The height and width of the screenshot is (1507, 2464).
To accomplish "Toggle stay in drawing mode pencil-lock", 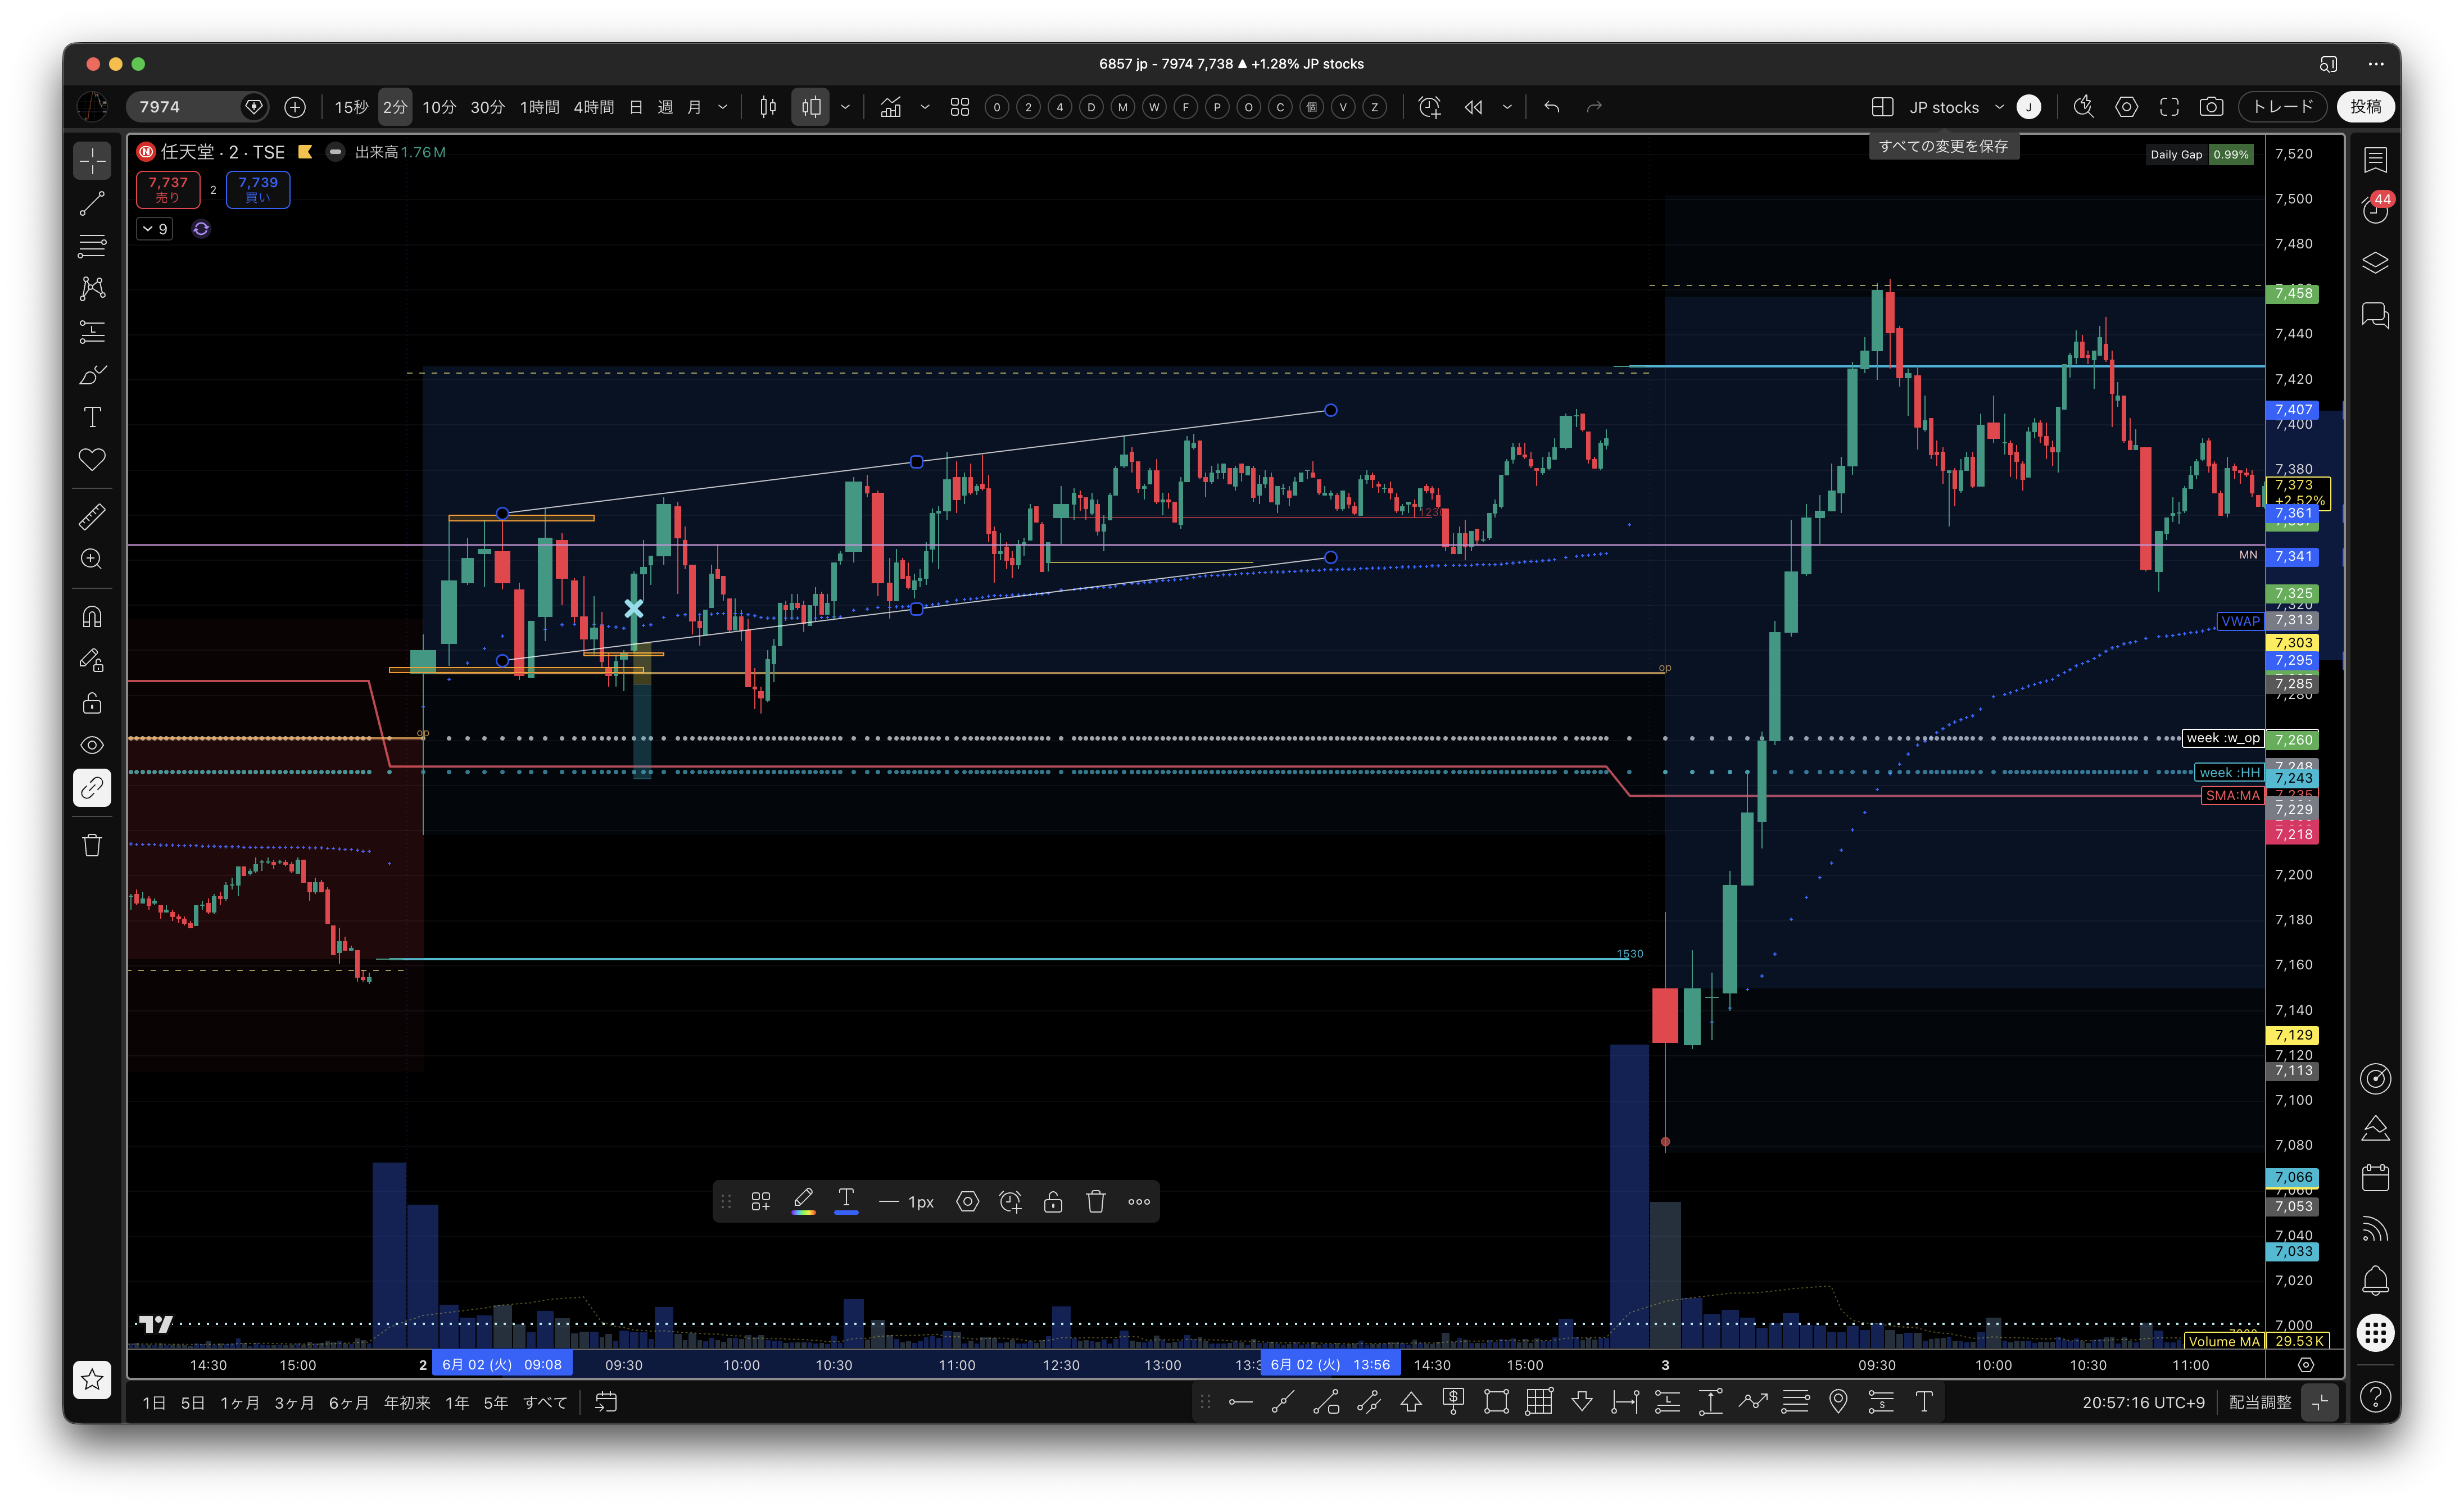I will pos(92,660).
